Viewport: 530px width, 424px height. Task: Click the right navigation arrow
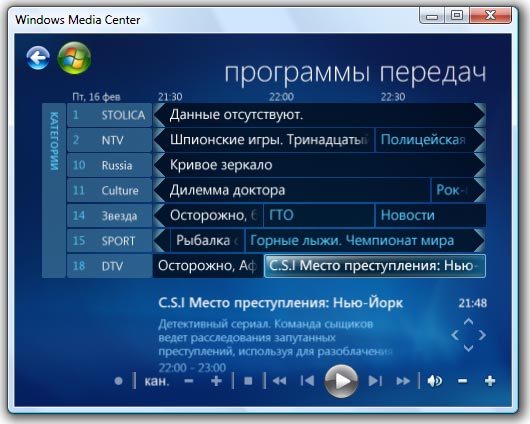482,335
